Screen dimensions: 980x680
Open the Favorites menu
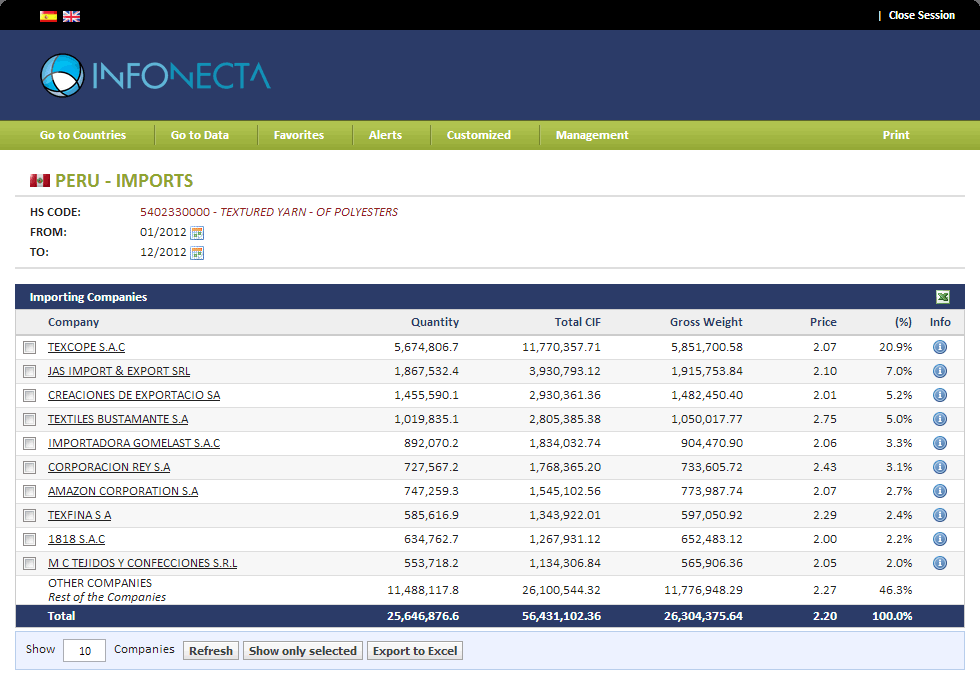click(299, 135)
